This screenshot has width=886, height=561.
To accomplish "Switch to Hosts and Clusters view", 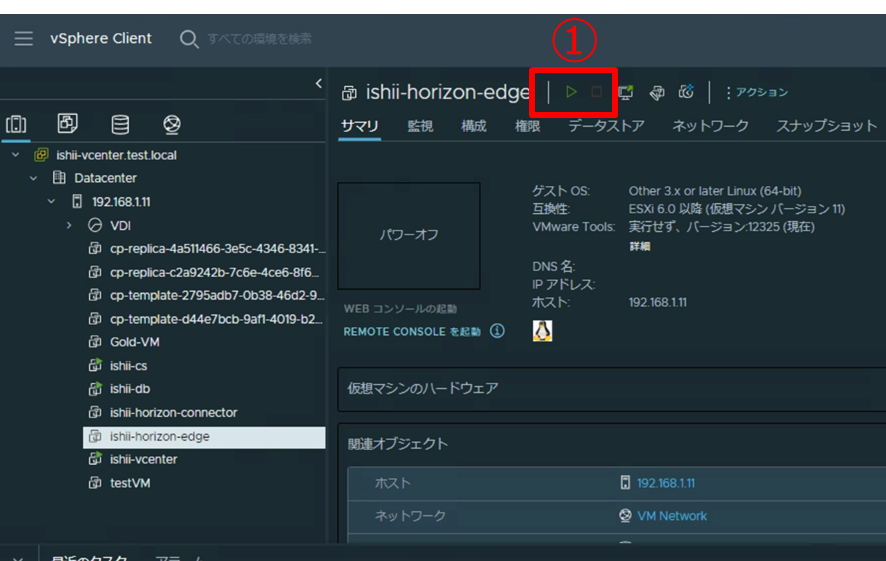I will click(x=16, y=124).
